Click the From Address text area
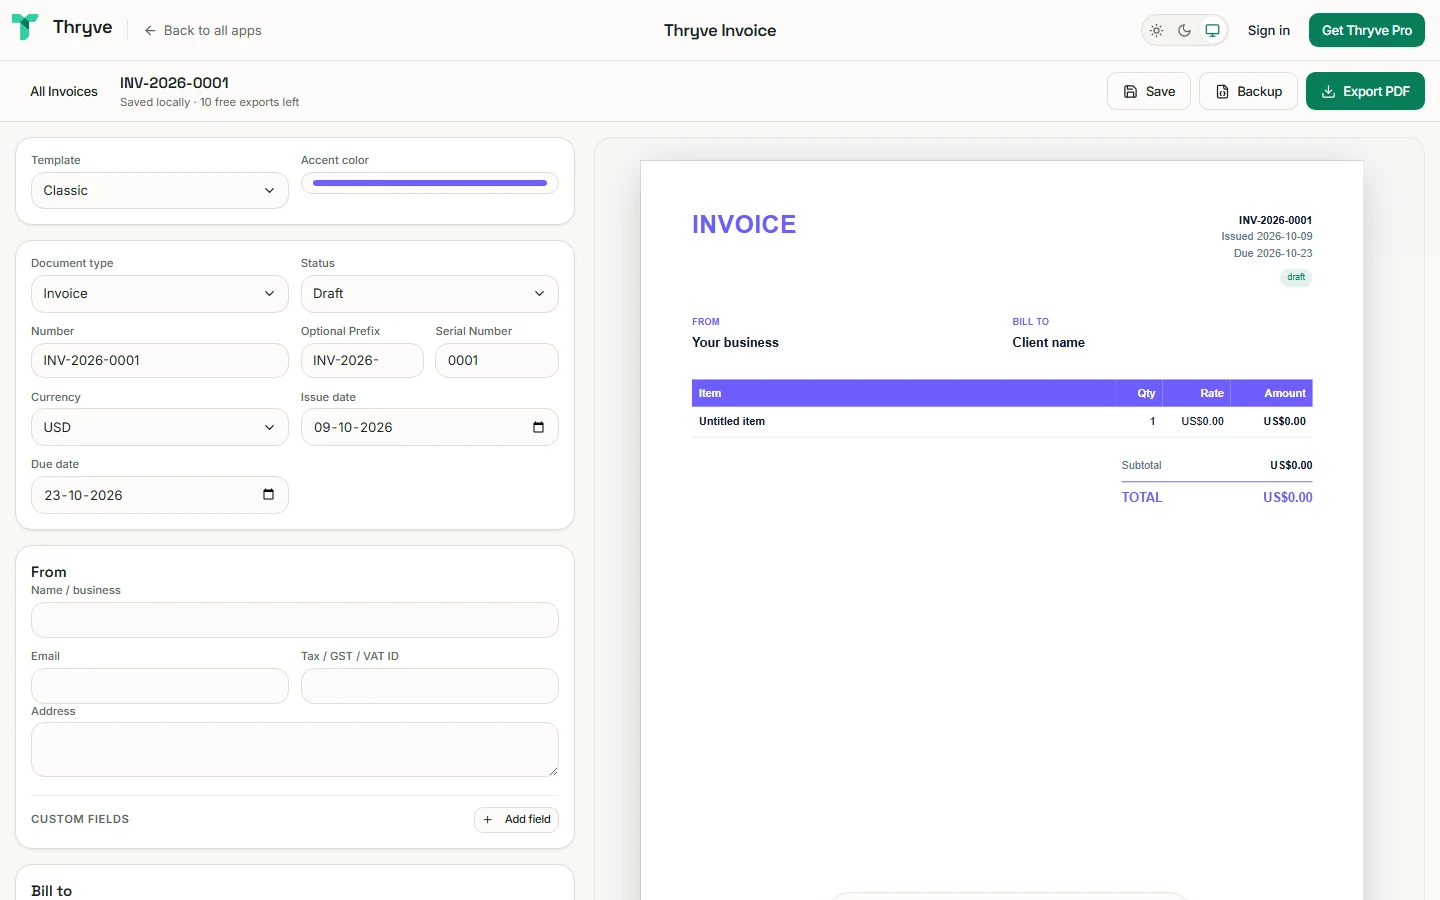This screenshot has width=1440, height=900. coord(295,750)
